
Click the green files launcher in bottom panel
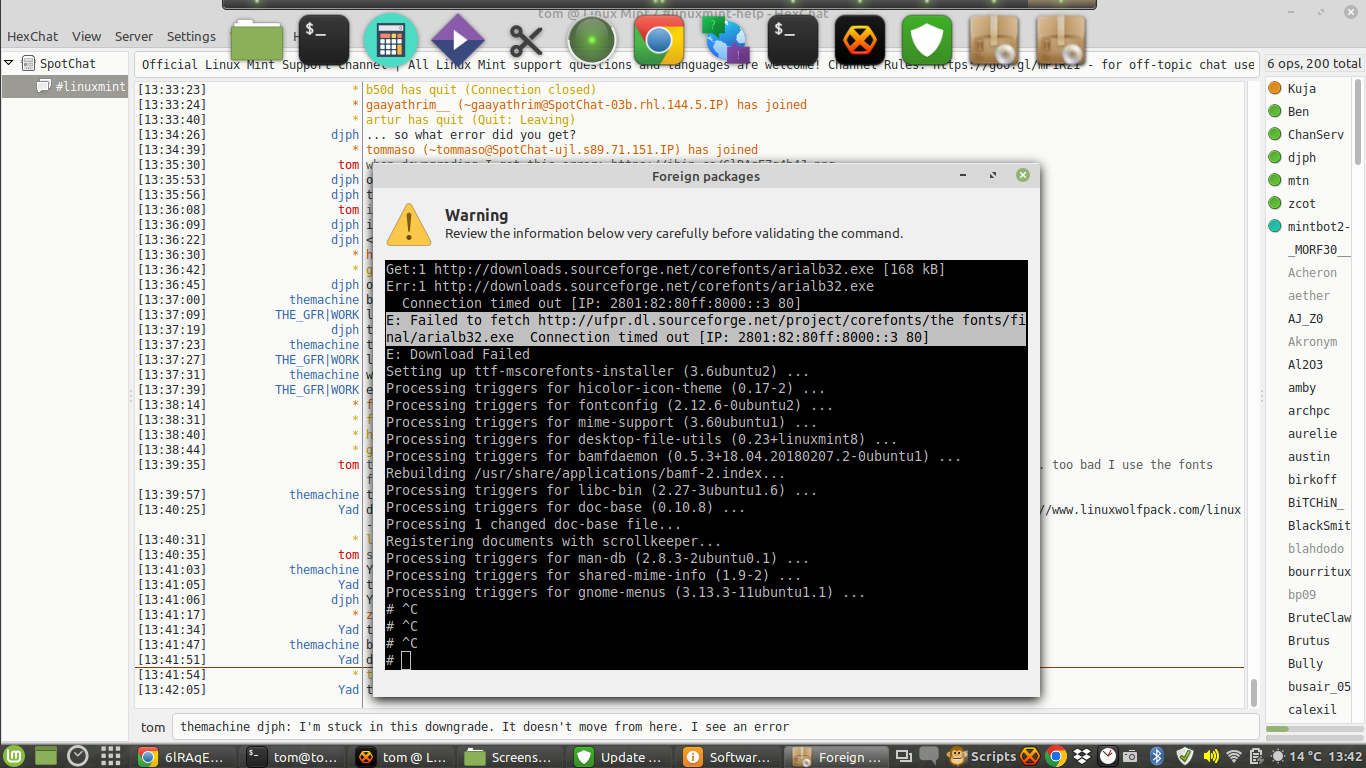(47, 756)
